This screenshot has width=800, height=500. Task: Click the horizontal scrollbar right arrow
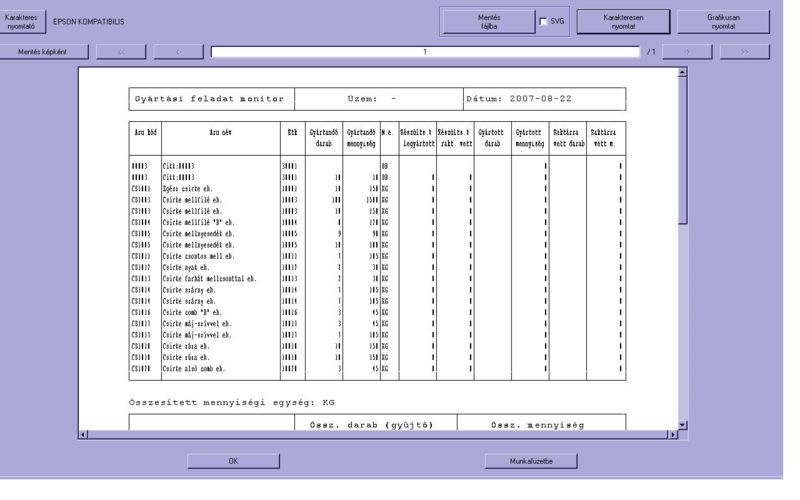(x=671, y=434)
